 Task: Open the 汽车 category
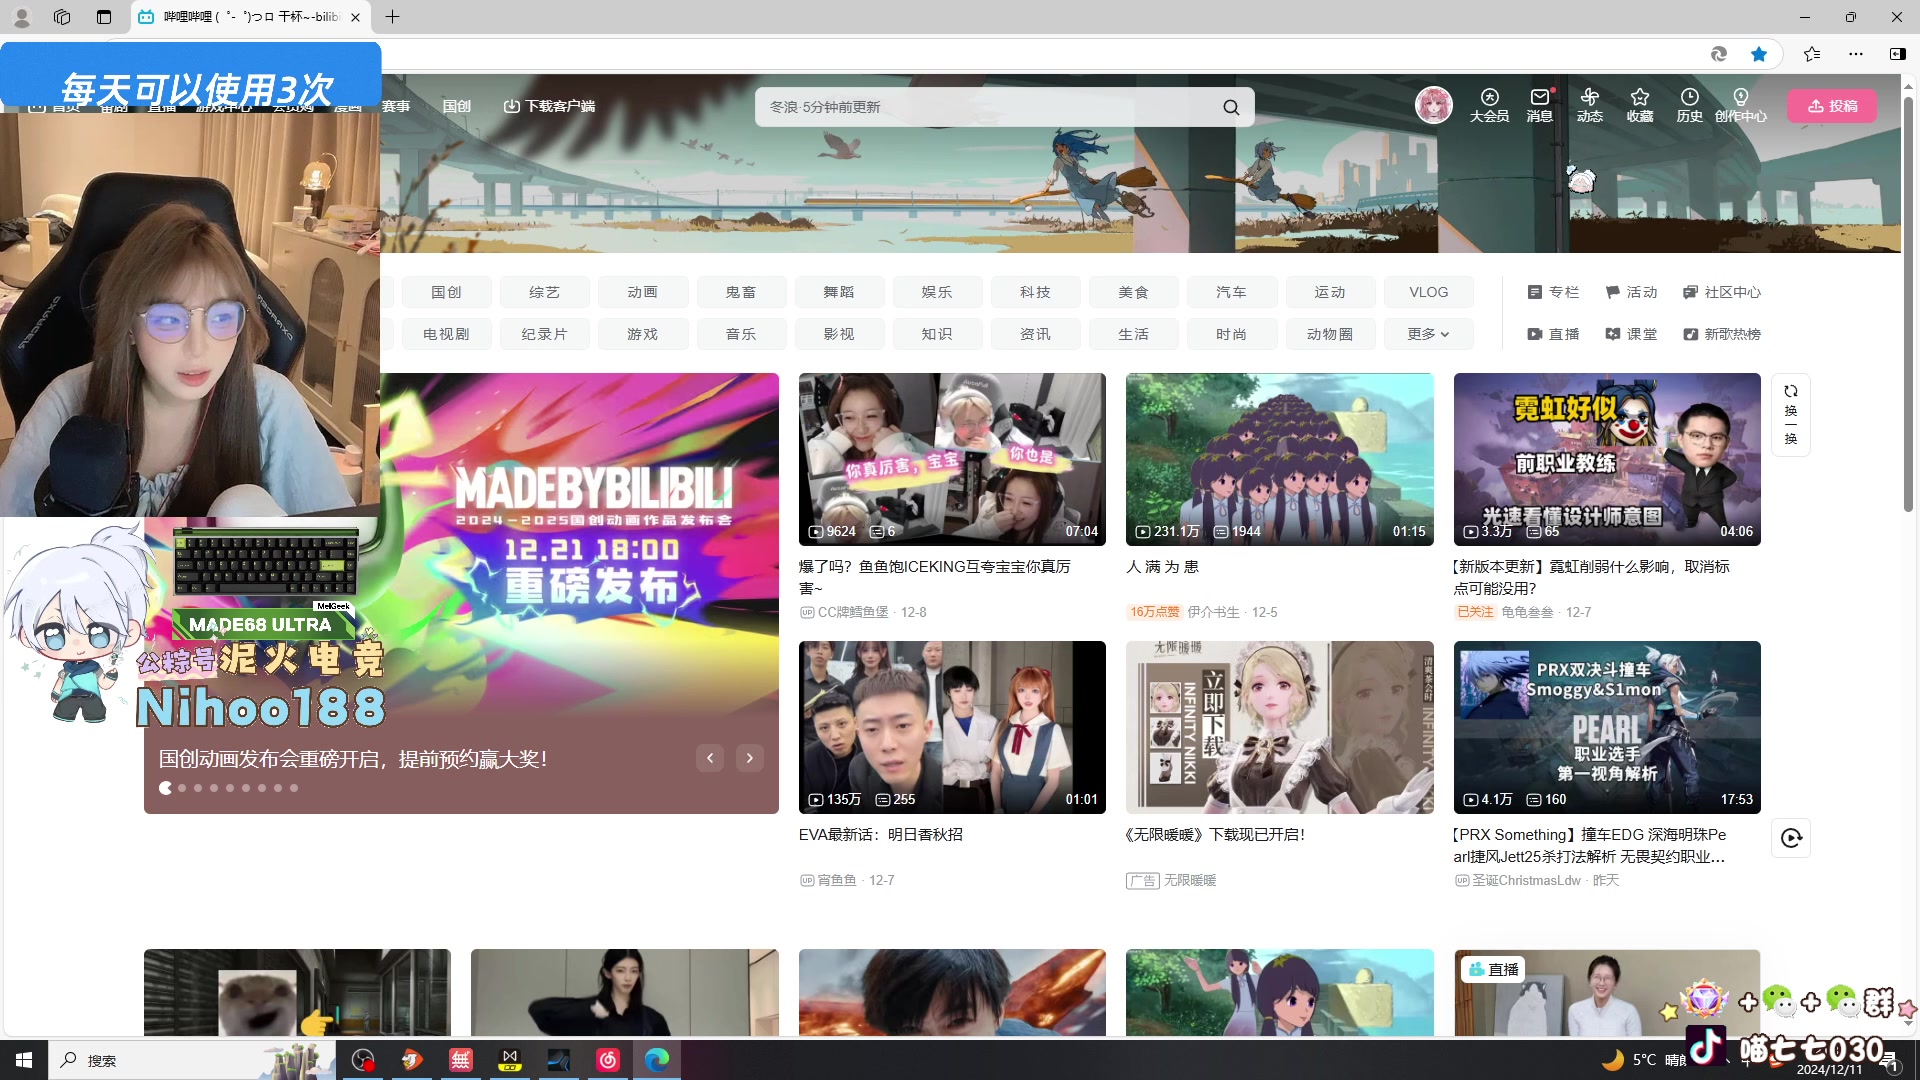pyautogui.click(x=1232, y=292)
